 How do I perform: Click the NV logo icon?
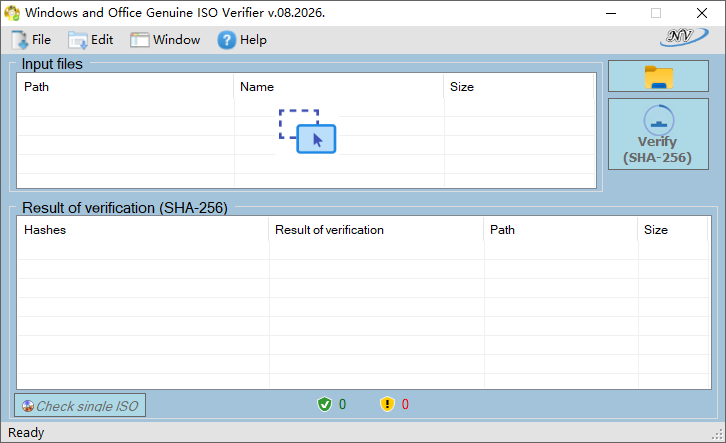tap(684, 37)
